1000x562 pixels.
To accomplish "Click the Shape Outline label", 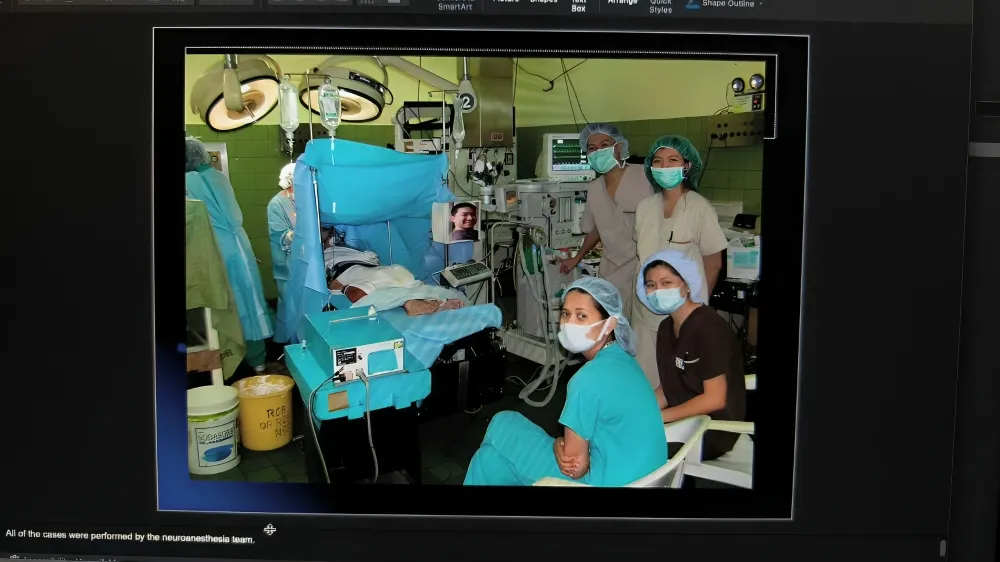I will [728, 4].
